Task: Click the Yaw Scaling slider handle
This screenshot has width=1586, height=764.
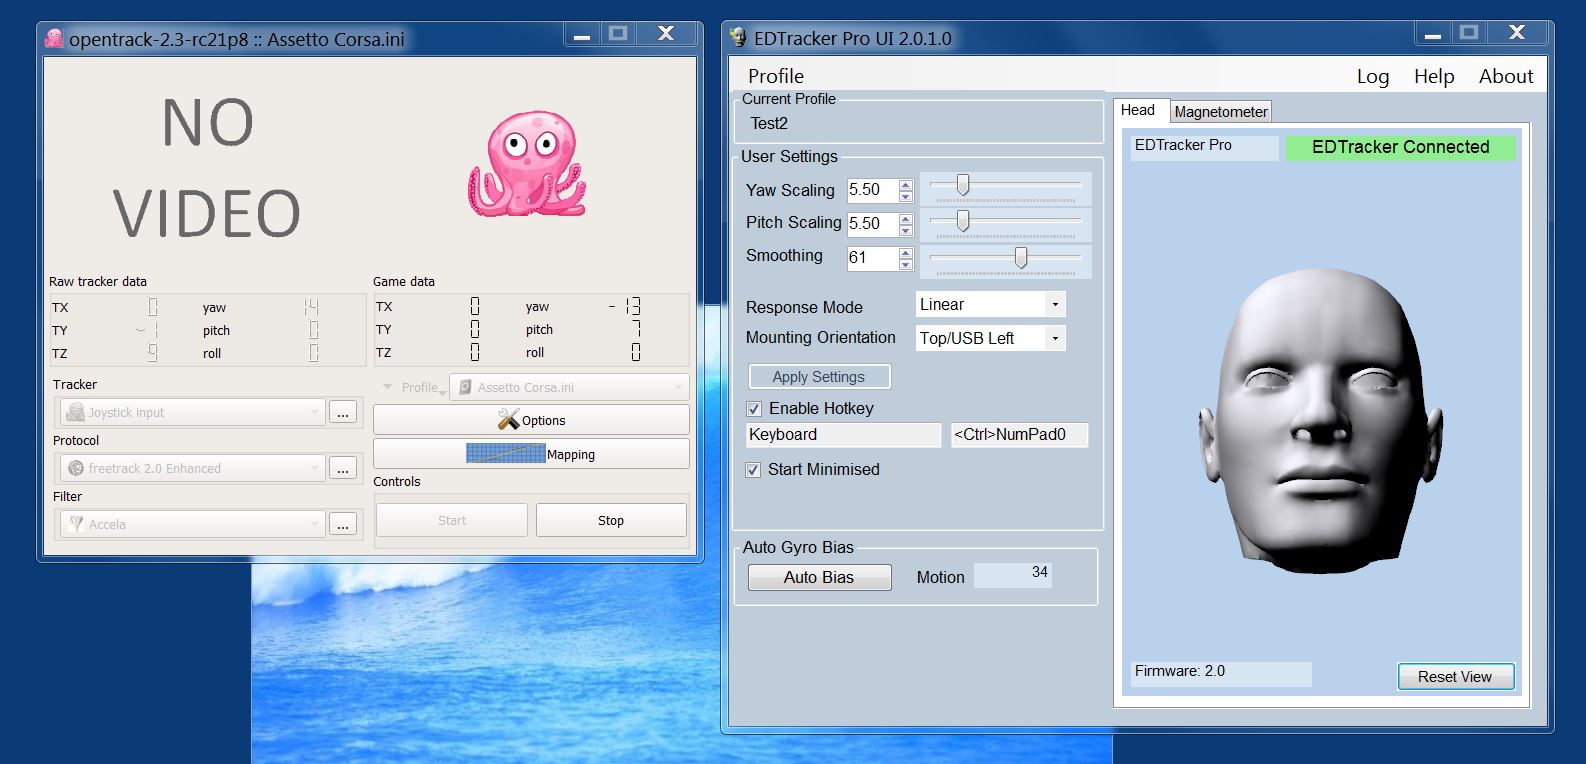Action: [963, 185]
